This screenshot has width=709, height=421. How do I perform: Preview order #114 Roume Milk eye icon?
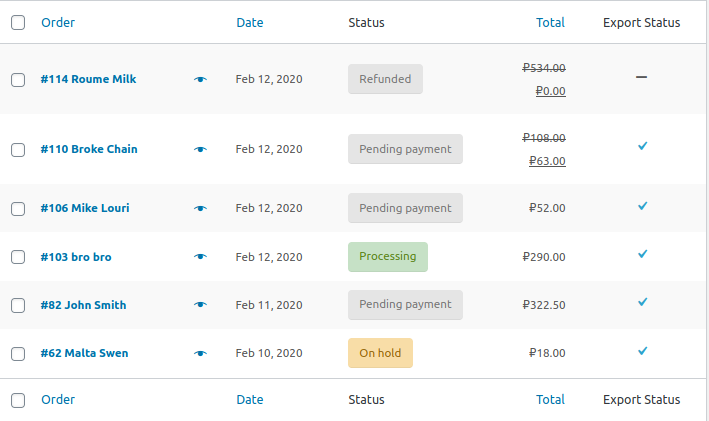[x=200, y=79]
